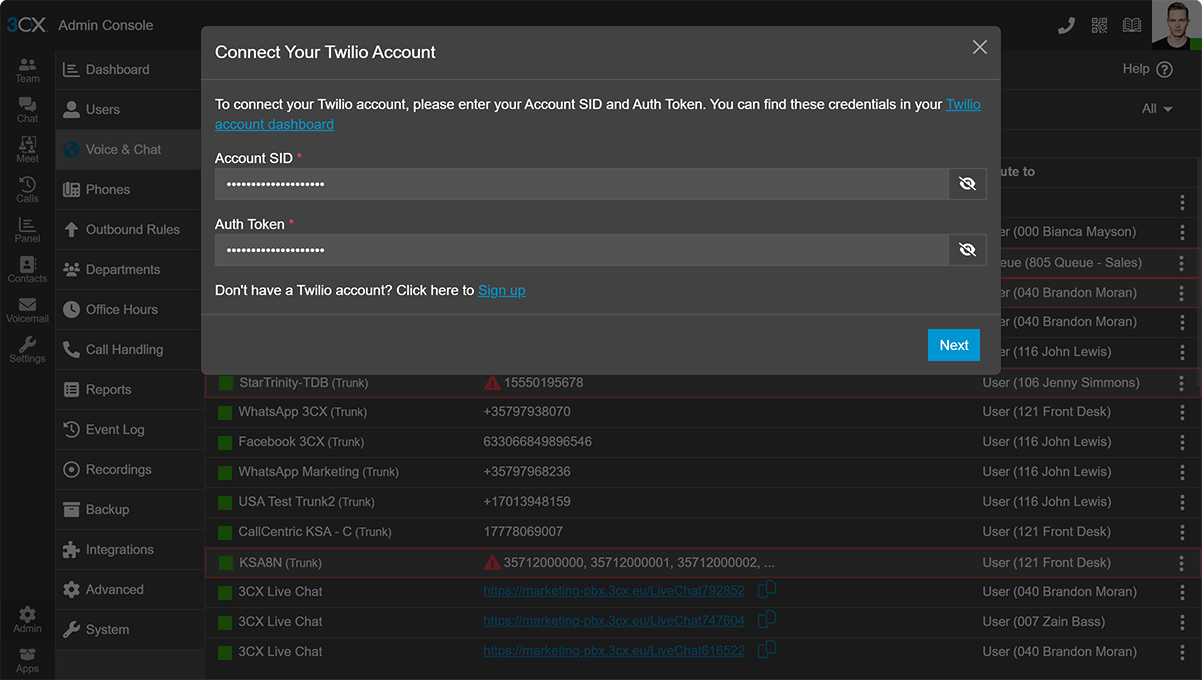Screen dimensions: 1202x680
Task: Open options menu for StarTrinity-TDB row
Action: [x=1182, y=383]
